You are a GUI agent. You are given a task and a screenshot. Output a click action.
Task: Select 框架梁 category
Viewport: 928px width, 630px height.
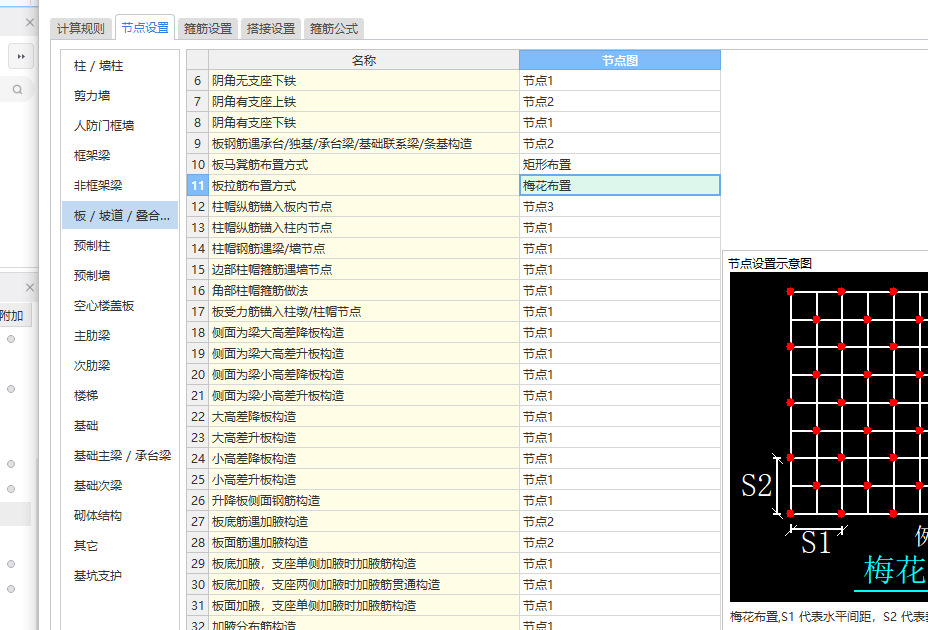(x=120, y=155)
